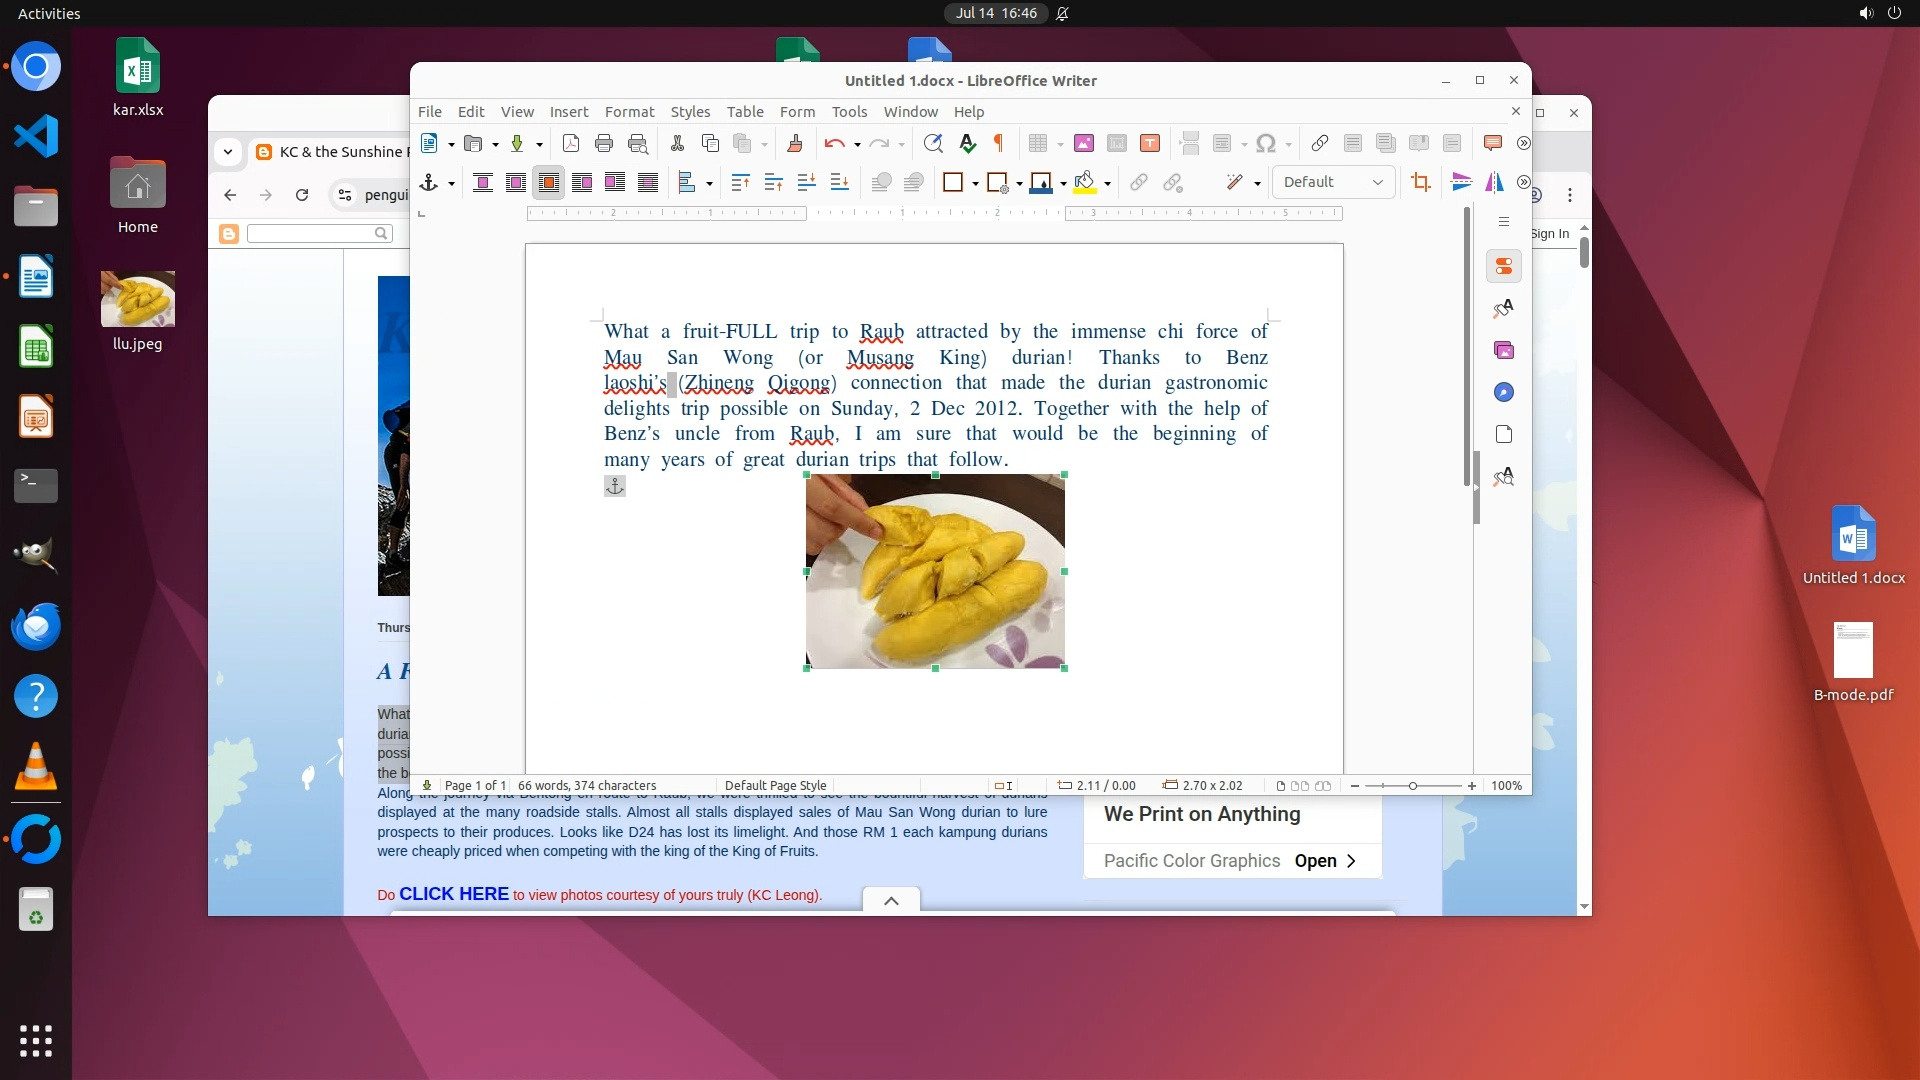Open the Format menu
The image size is (1920, 1080).
[x=629, y=112]
